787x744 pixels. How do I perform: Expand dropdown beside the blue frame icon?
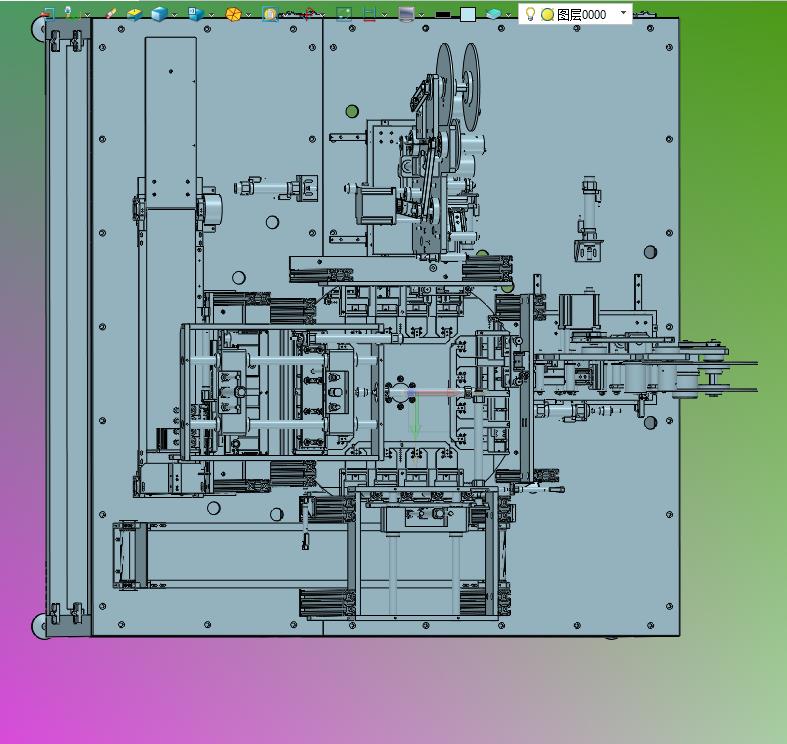(x=384, y=15)
